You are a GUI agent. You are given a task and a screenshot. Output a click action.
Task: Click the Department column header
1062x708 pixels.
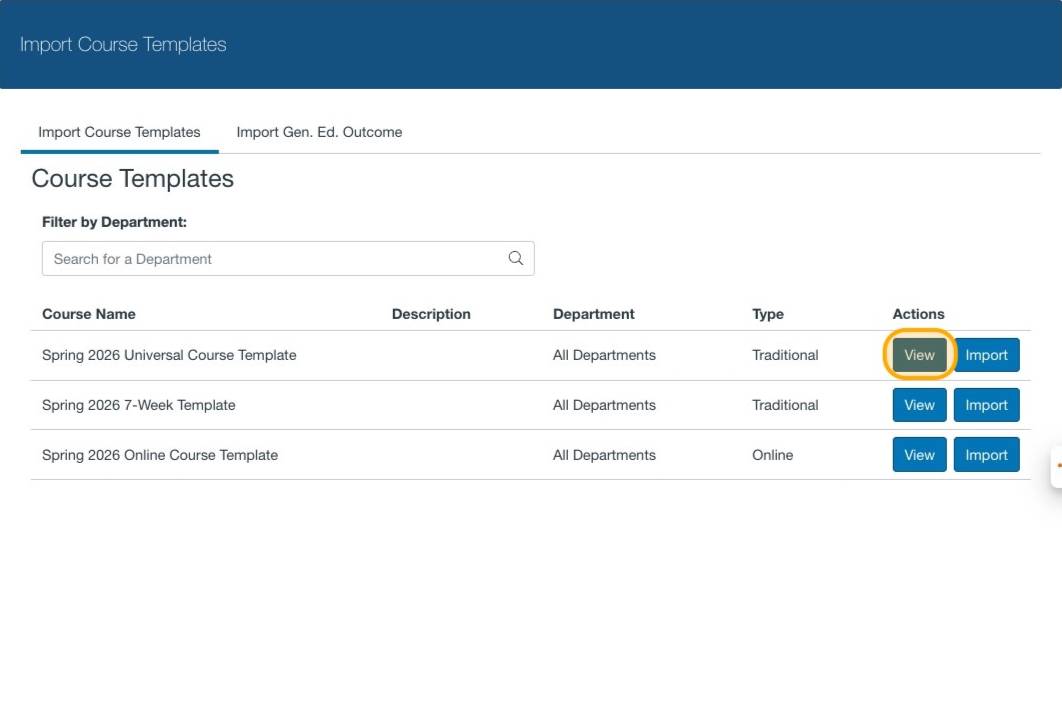pyautogui.click(x=594, y=314)
